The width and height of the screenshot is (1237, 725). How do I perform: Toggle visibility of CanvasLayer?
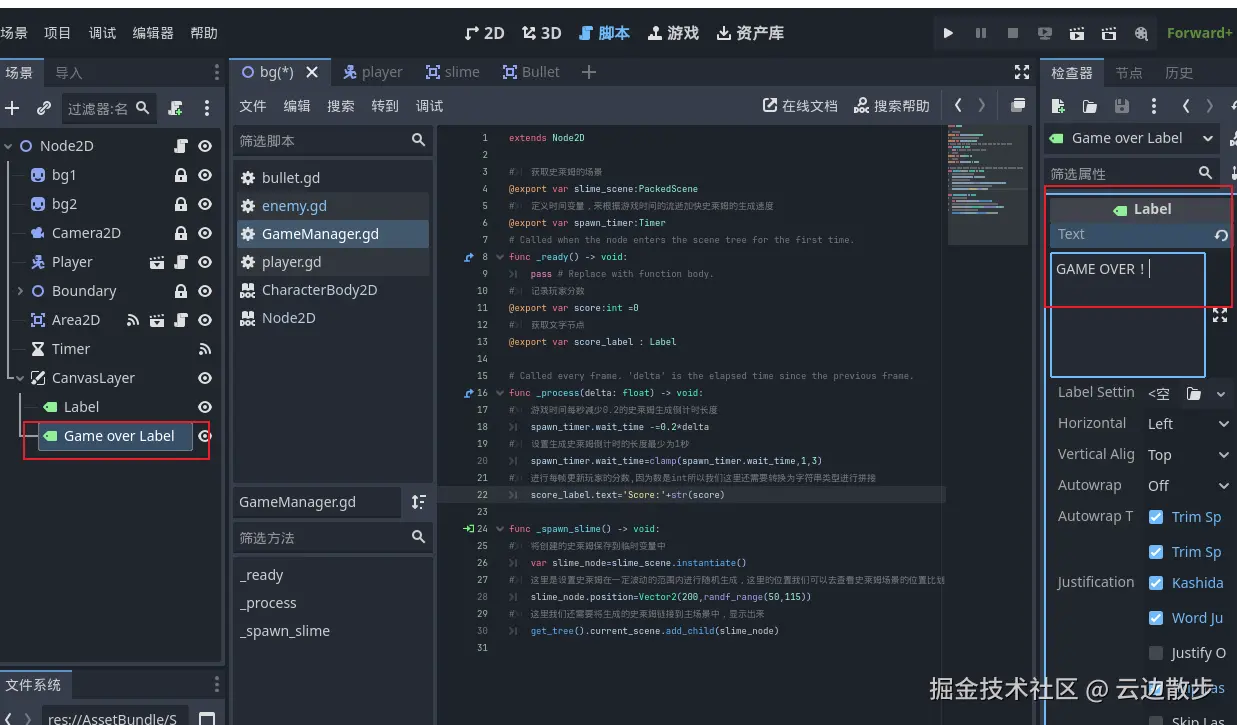pos(205,378)
